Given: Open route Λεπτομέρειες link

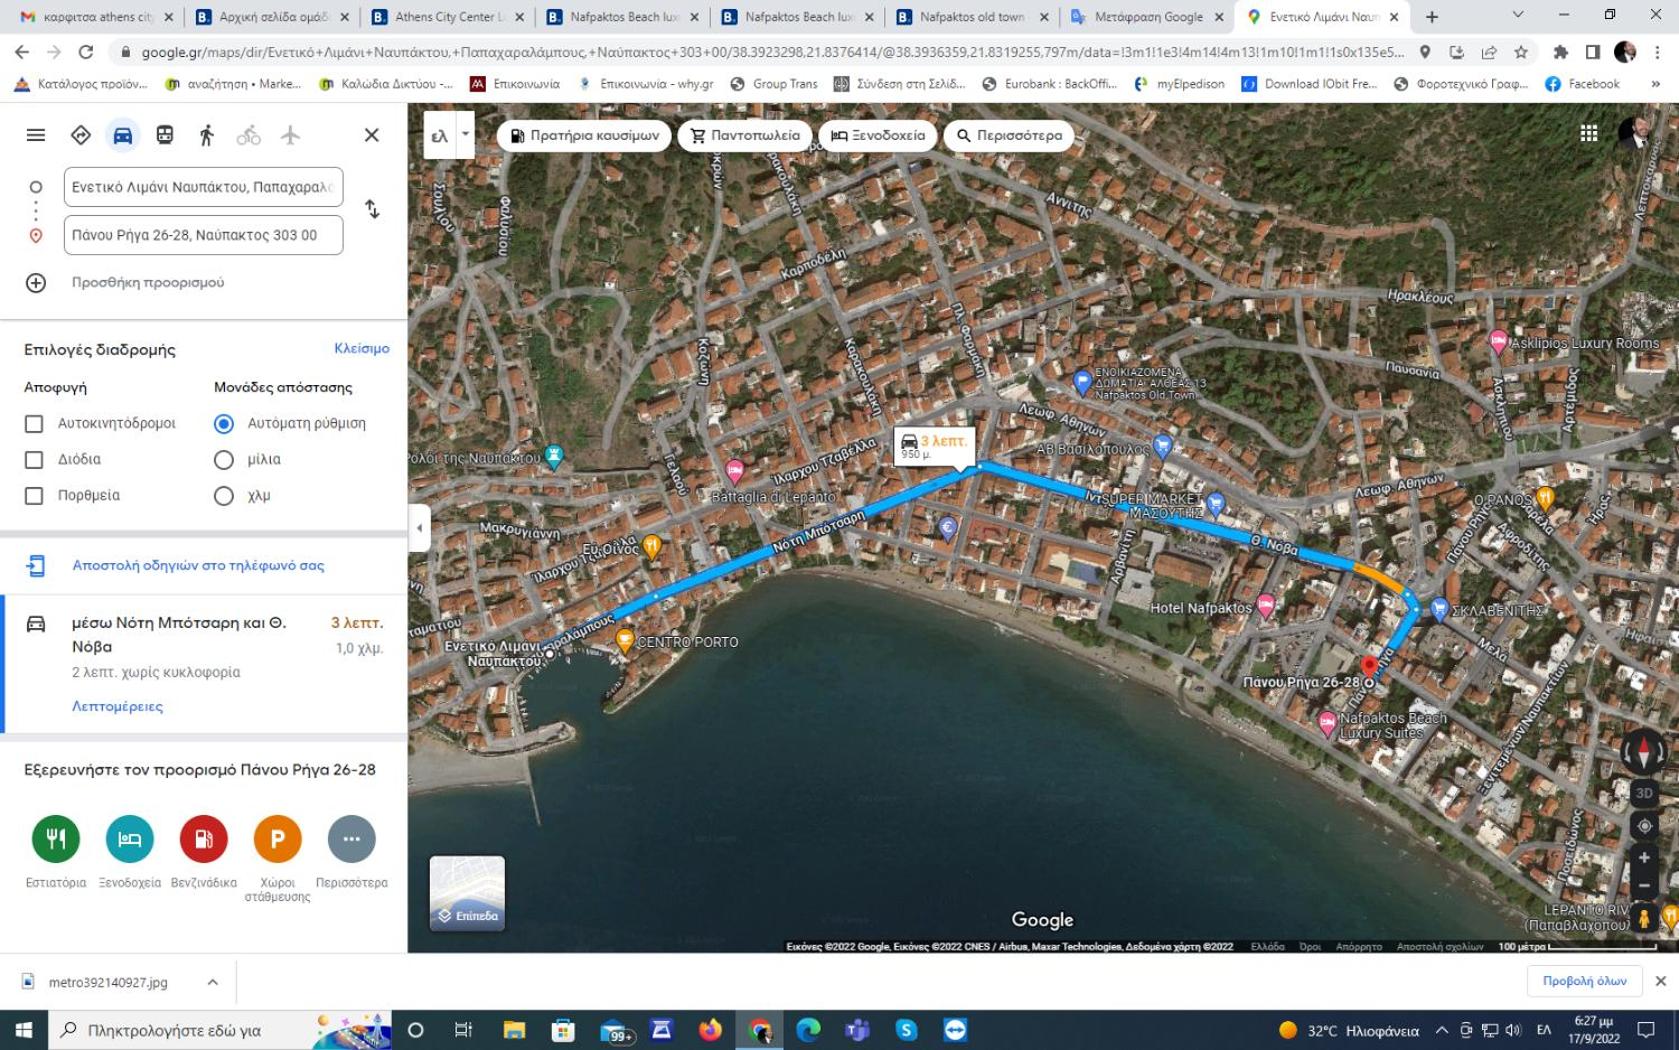Looking at the screenshot, I should coord(117,706).
